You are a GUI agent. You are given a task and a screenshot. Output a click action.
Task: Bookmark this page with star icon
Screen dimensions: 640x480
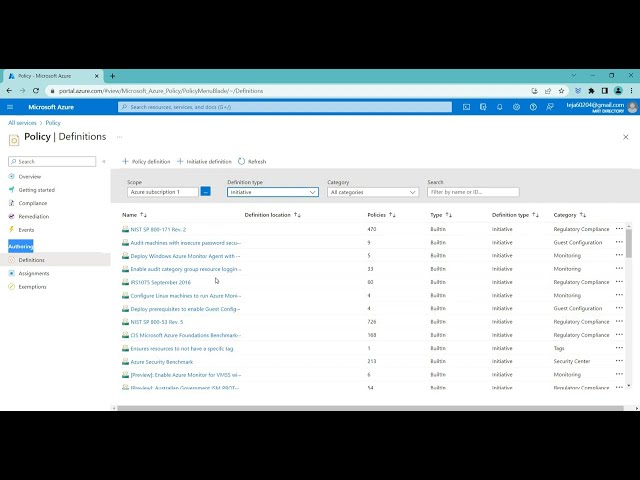click(561, 91)
